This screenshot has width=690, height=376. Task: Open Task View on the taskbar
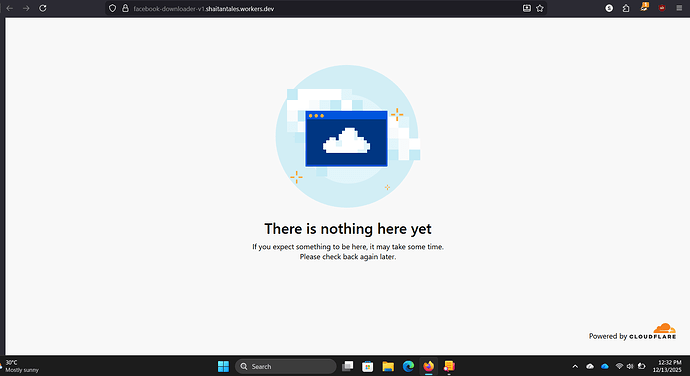348,366
